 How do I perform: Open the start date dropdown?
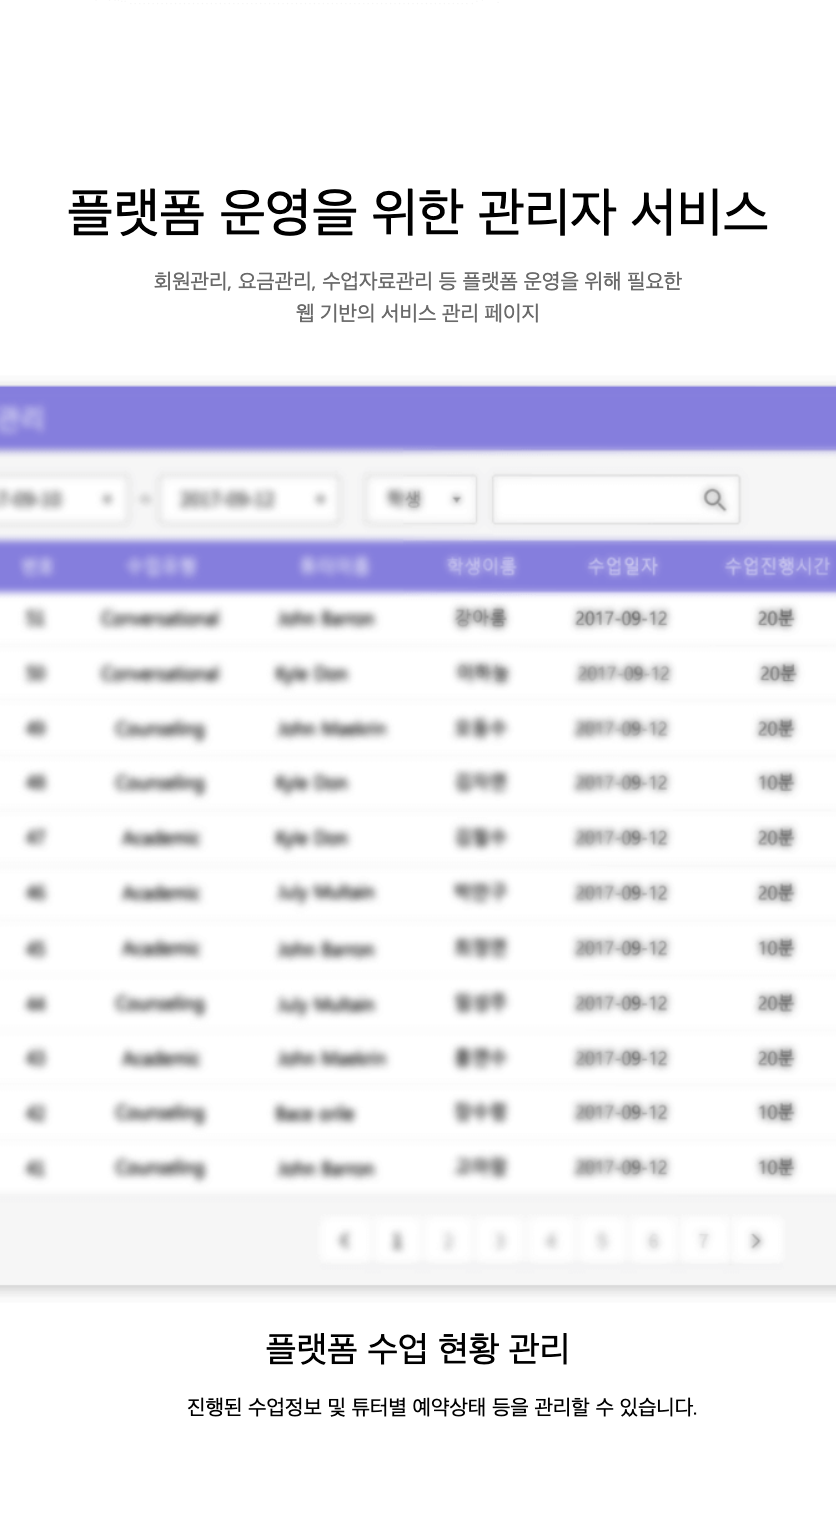pos(60,500)
